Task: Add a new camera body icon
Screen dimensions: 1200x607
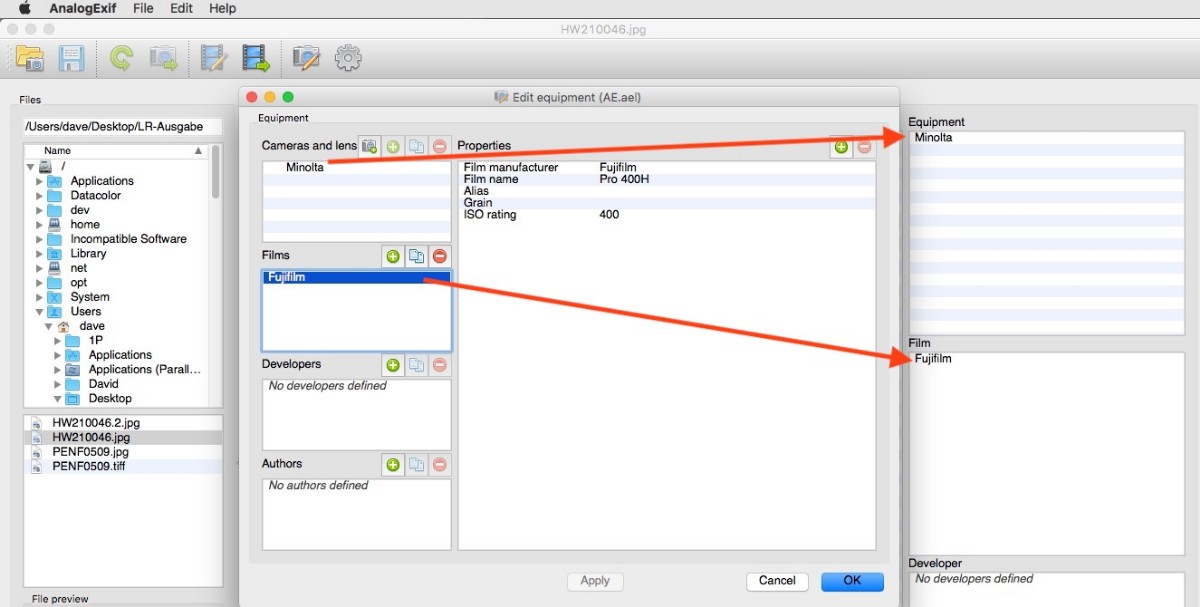Action: [369, 146]
